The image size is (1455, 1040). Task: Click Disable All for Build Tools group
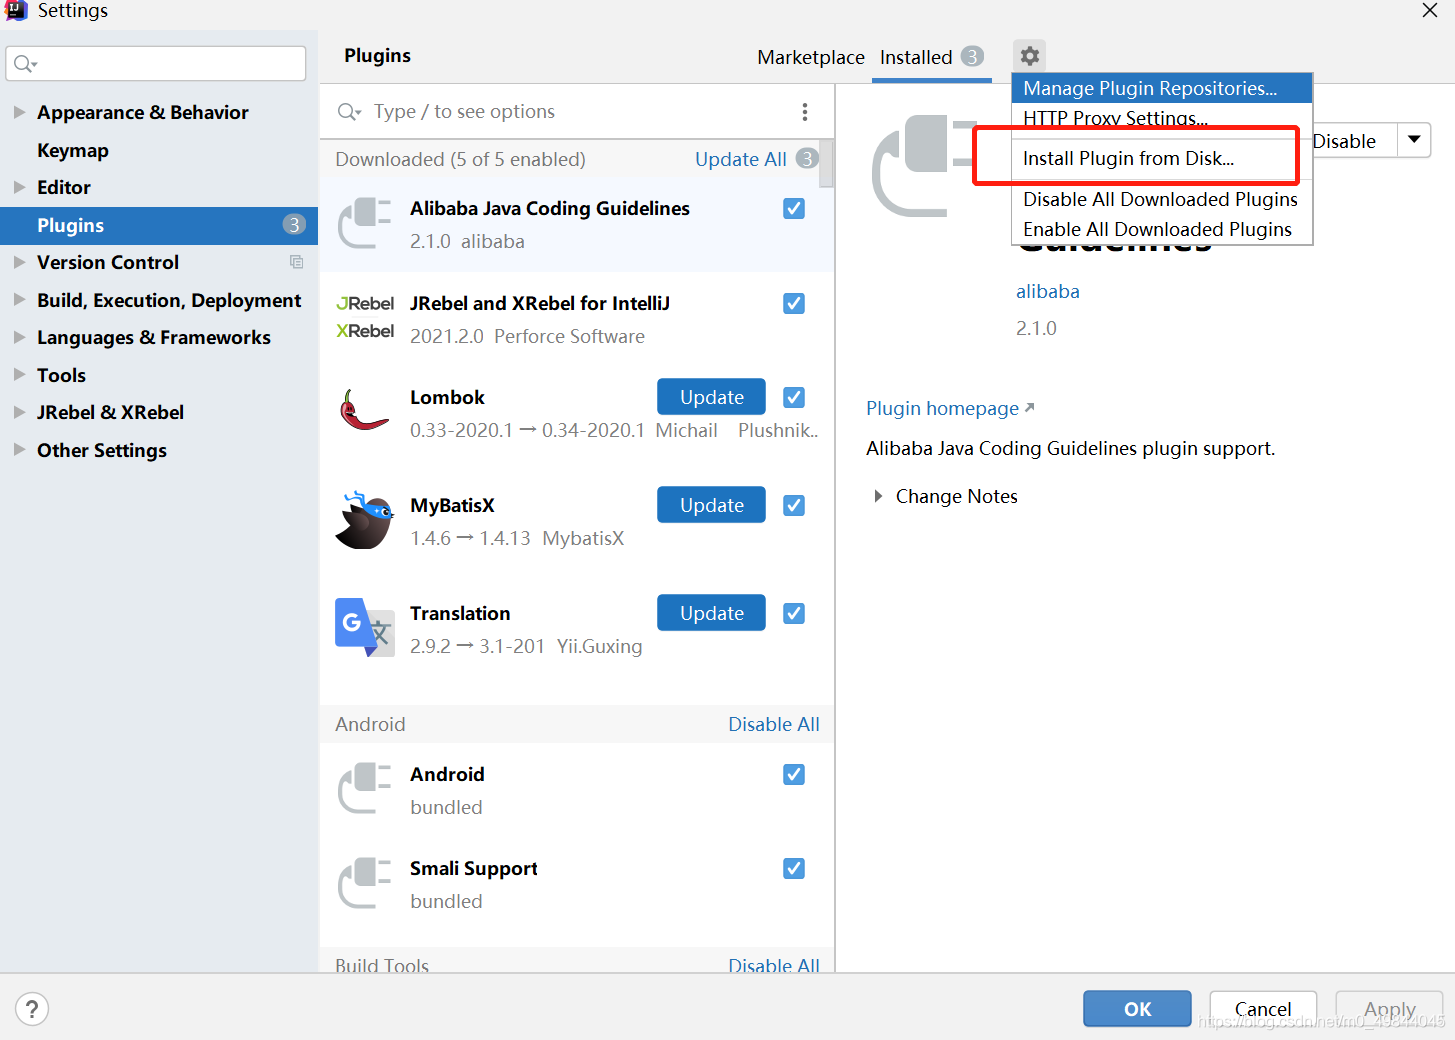(774, 964)
